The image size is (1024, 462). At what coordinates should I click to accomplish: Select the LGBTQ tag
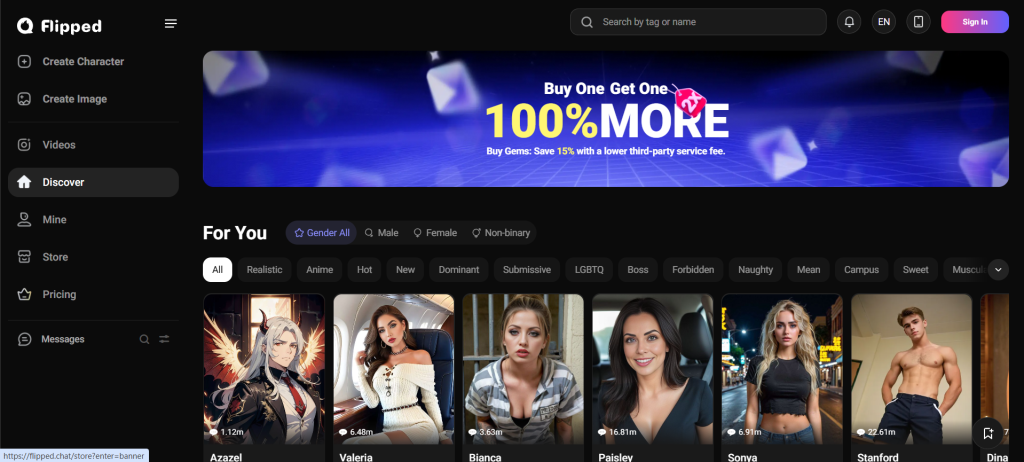(589, 270)
